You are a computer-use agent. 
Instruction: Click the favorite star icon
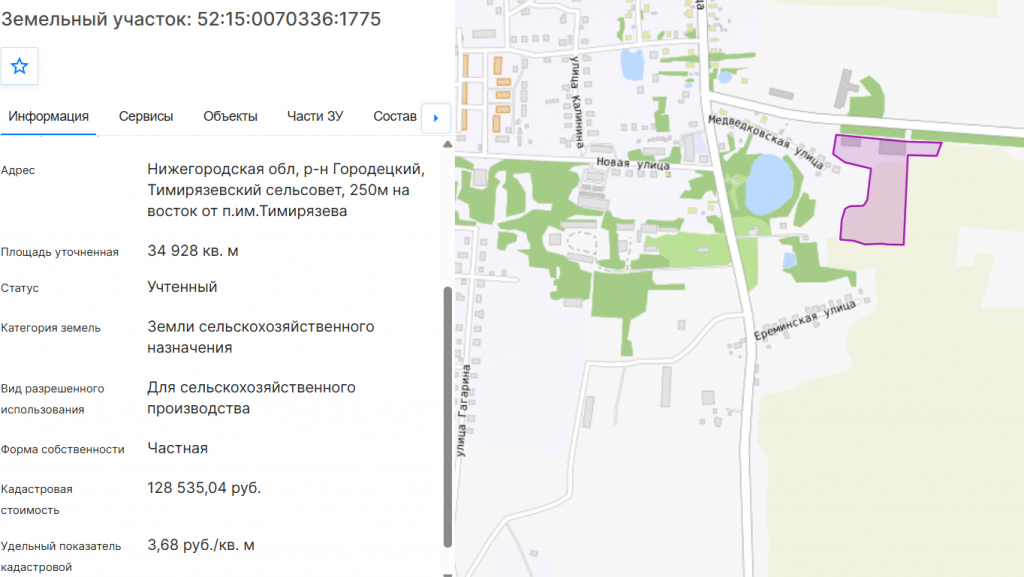tap(20, 66)
